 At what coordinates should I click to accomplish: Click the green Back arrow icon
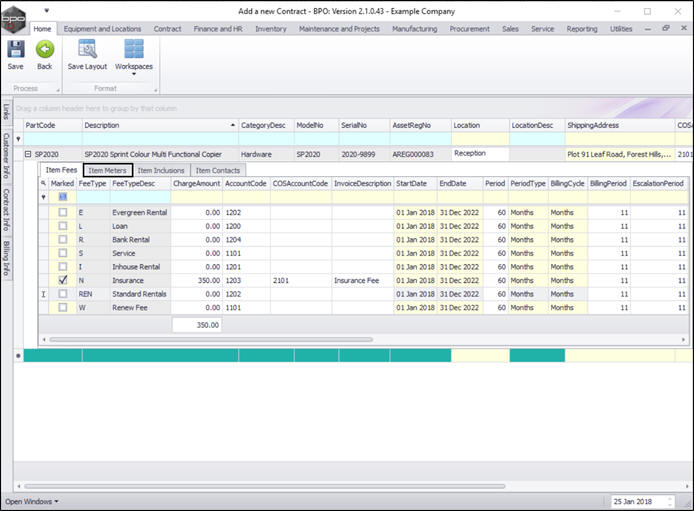(x=44, y=50)
